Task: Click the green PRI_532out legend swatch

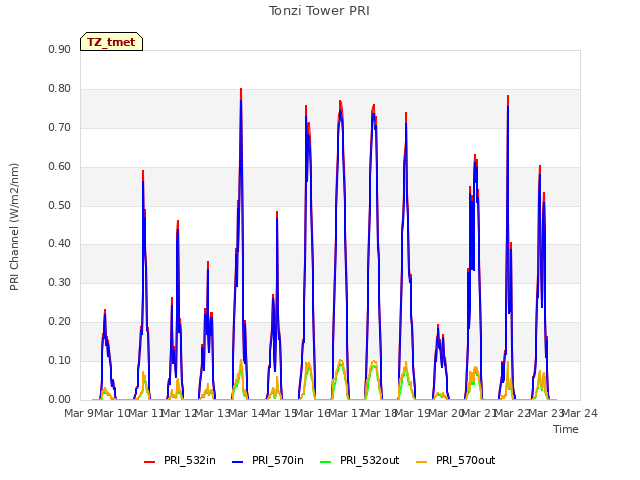Action: [326, 462]
